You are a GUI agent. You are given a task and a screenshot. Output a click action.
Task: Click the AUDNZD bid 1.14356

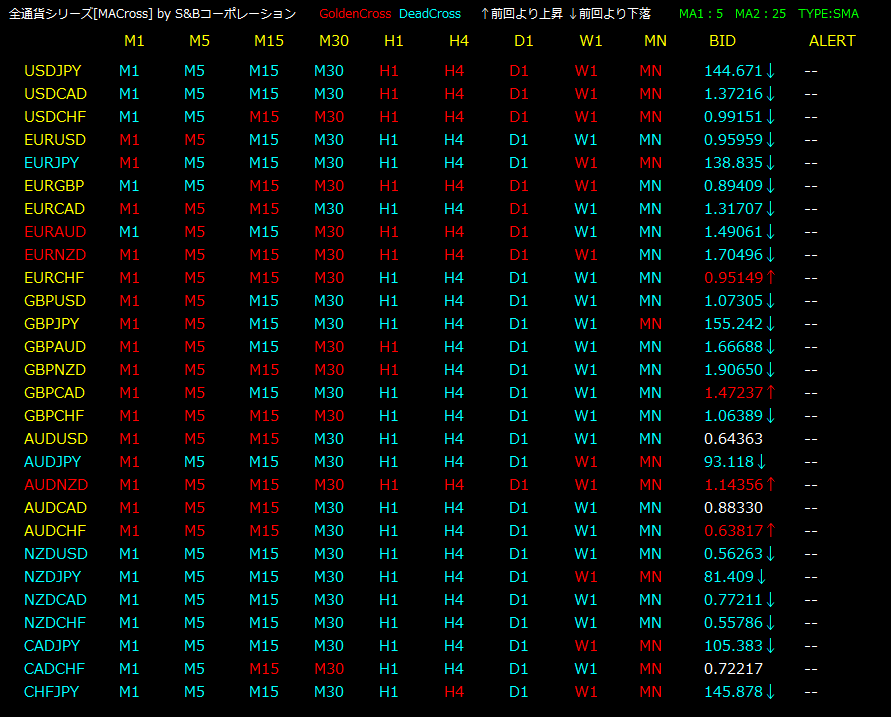point(734,485)
